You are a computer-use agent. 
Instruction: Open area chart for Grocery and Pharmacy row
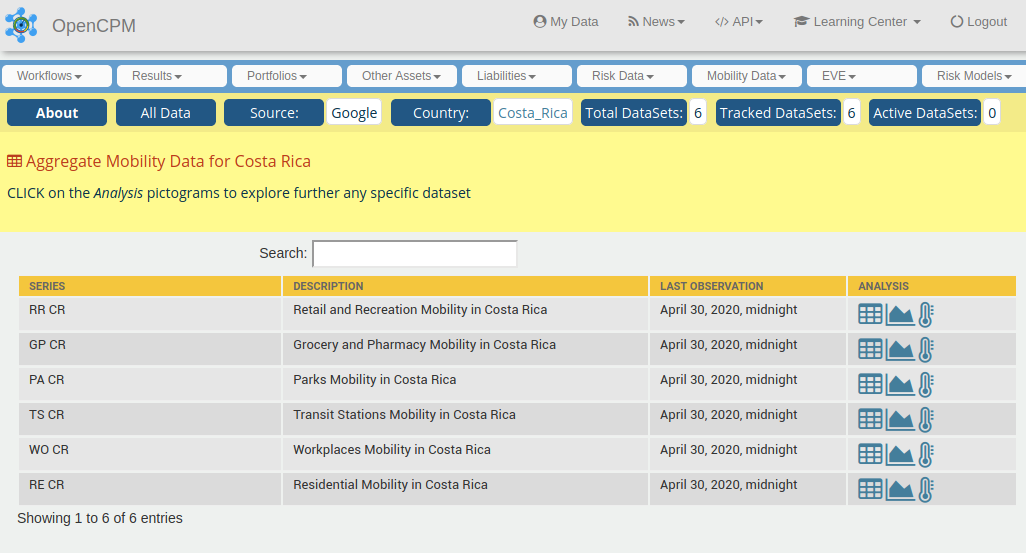[x=900, y=350]
